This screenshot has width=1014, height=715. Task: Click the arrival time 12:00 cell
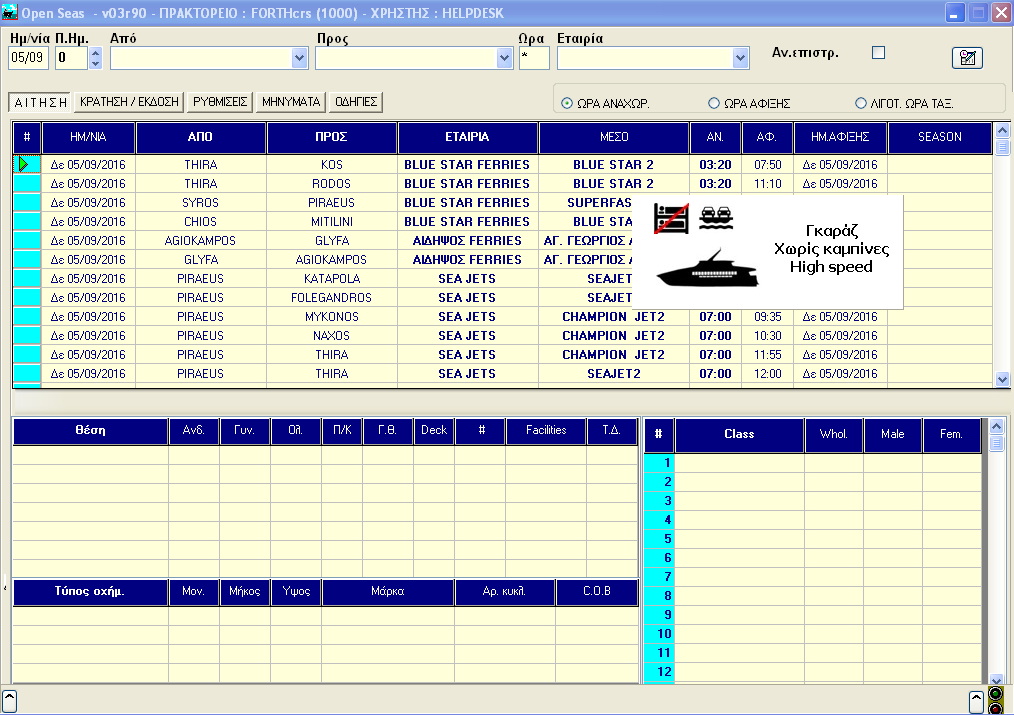pyautogui.click(x=768, y=374)
